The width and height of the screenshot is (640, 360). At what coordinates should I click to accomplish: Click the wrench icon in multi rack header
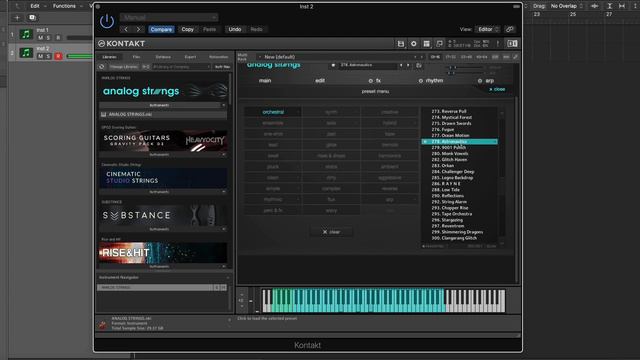[516, 57]
